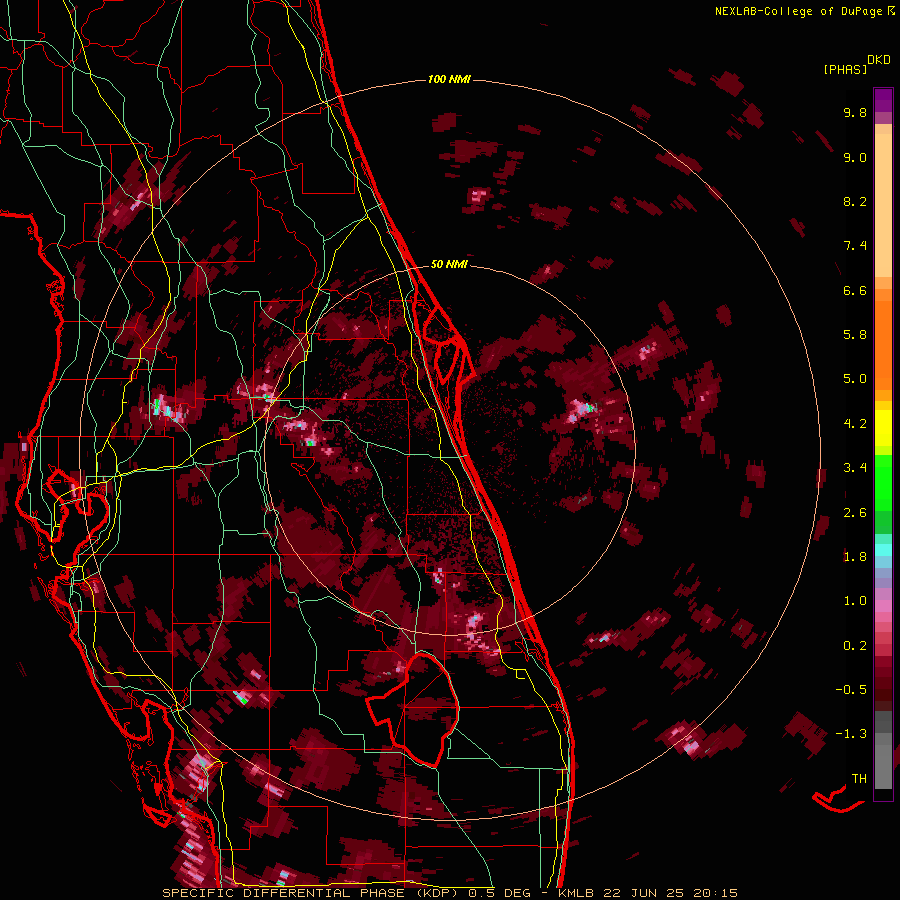The height and width of the screenshot is (900, 900).
Task: Click the 2.6 scale value
Action: tap(855, 513)
